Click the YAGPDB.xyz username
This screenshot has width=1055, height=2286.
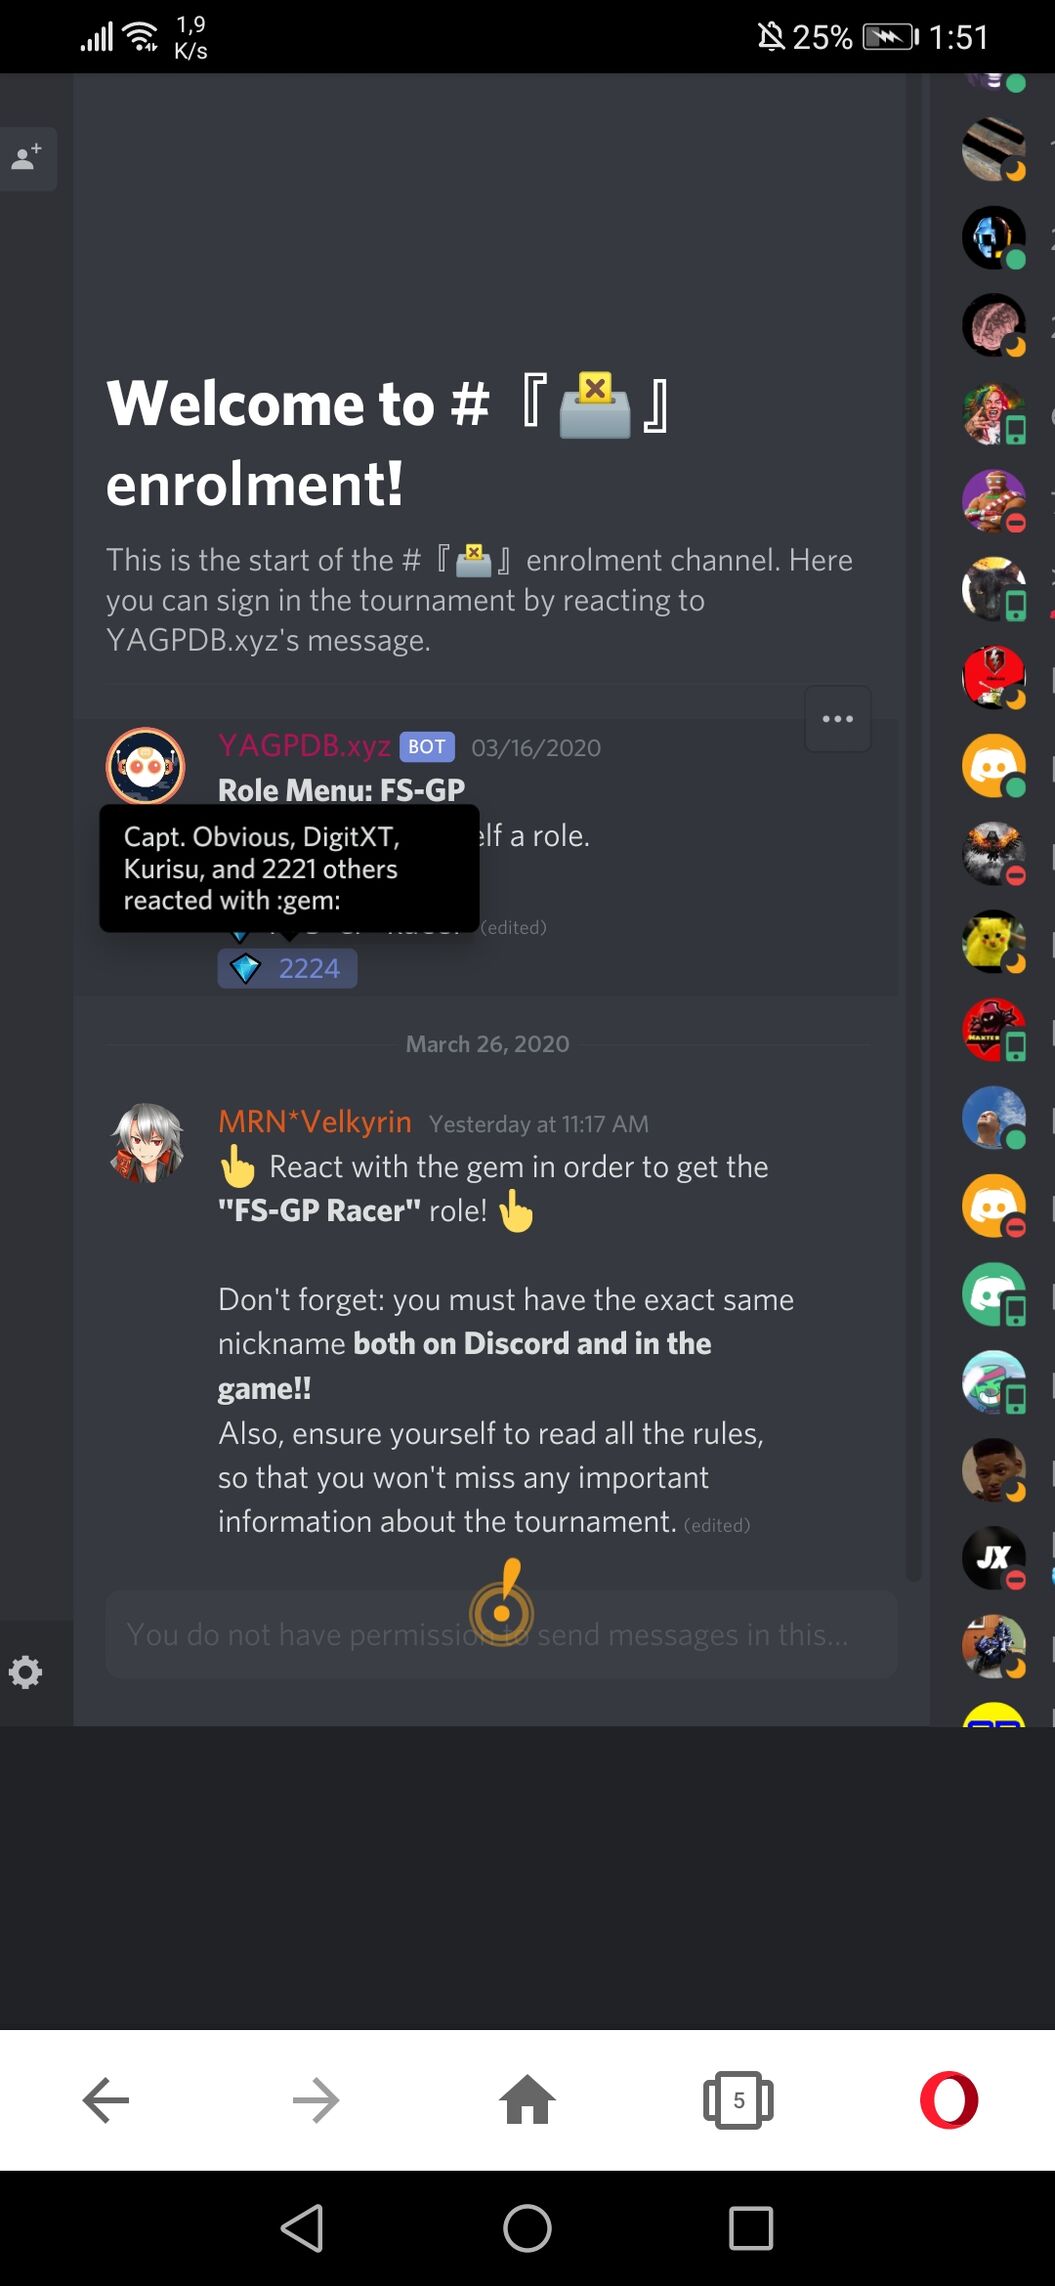coord(304,746)
